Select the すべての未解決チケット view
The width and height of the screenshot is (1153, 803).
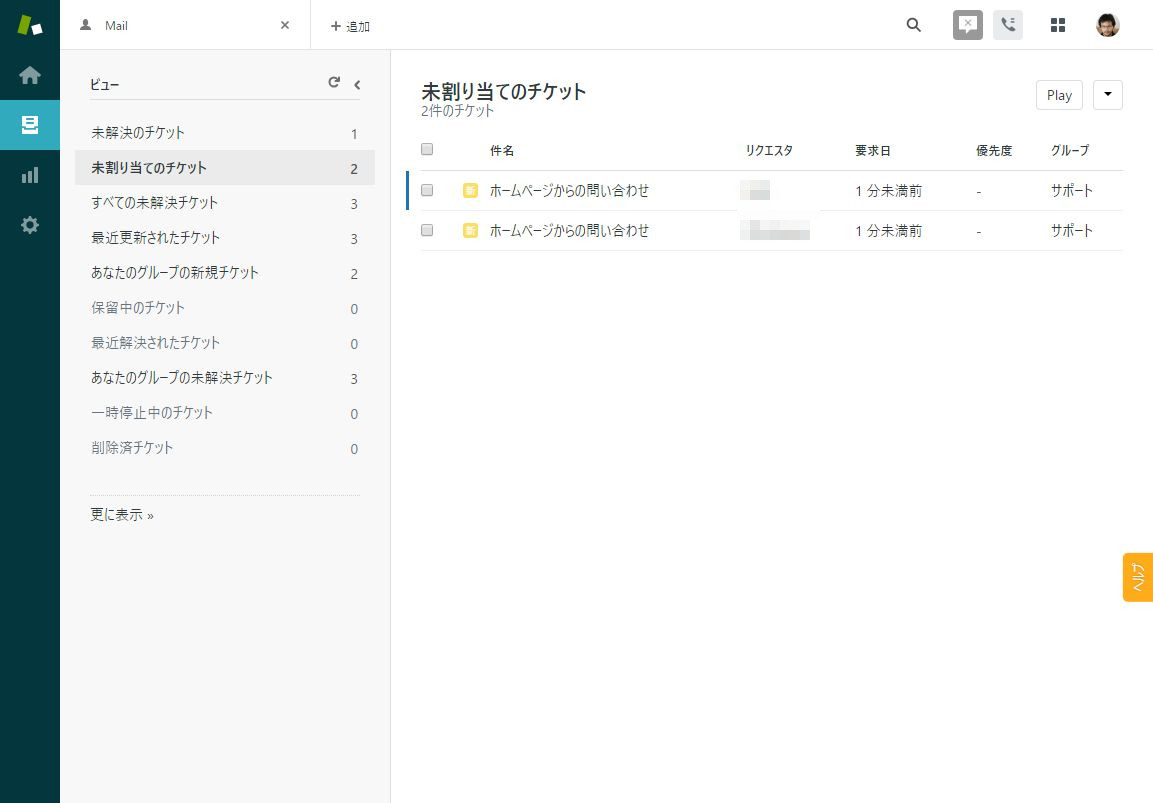[x=155, y=203]
